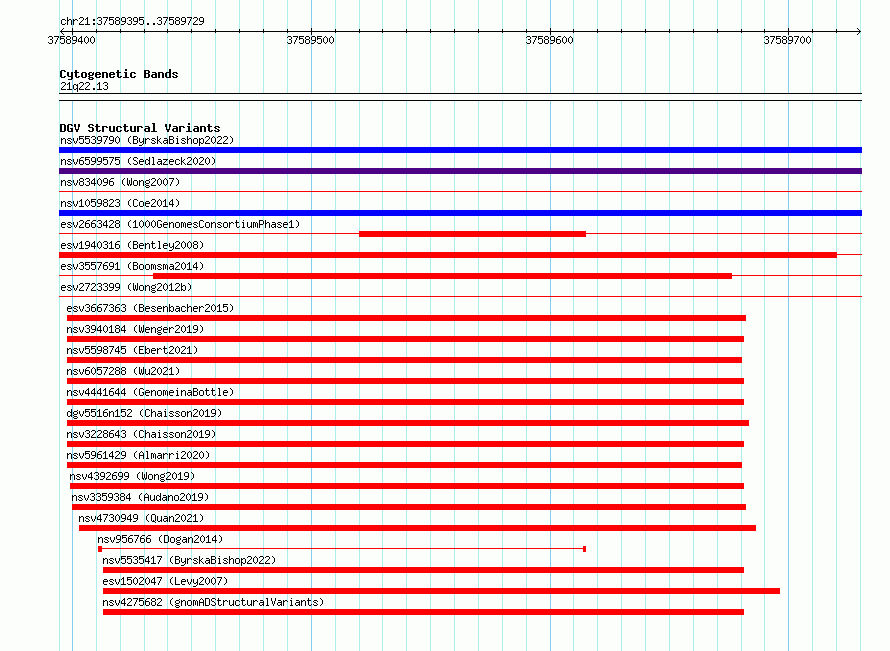Open nsv4275682 (gnomADStructuralVariants) label
The height and width of the screenshot is (651, 890).
[x=213, y=602]
